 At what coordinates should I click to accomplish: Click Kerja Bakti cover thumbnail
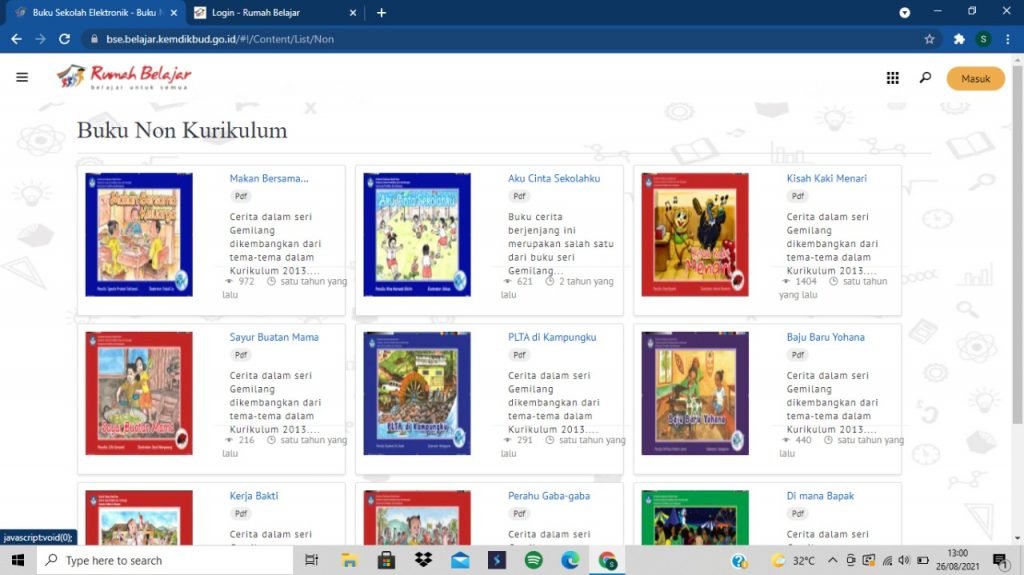139,518
